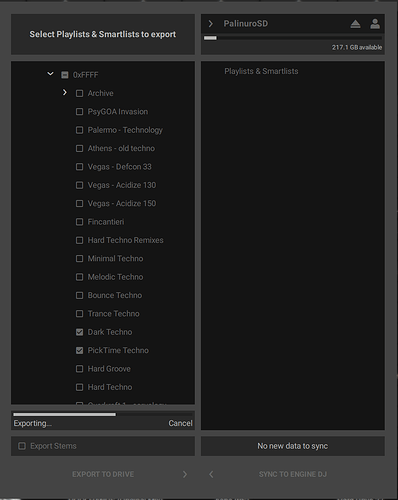Image resolution: width=398 pixels, height=500 pixels.
Task: Check the Hard Techno checkbox
Action: coord(79,387)
